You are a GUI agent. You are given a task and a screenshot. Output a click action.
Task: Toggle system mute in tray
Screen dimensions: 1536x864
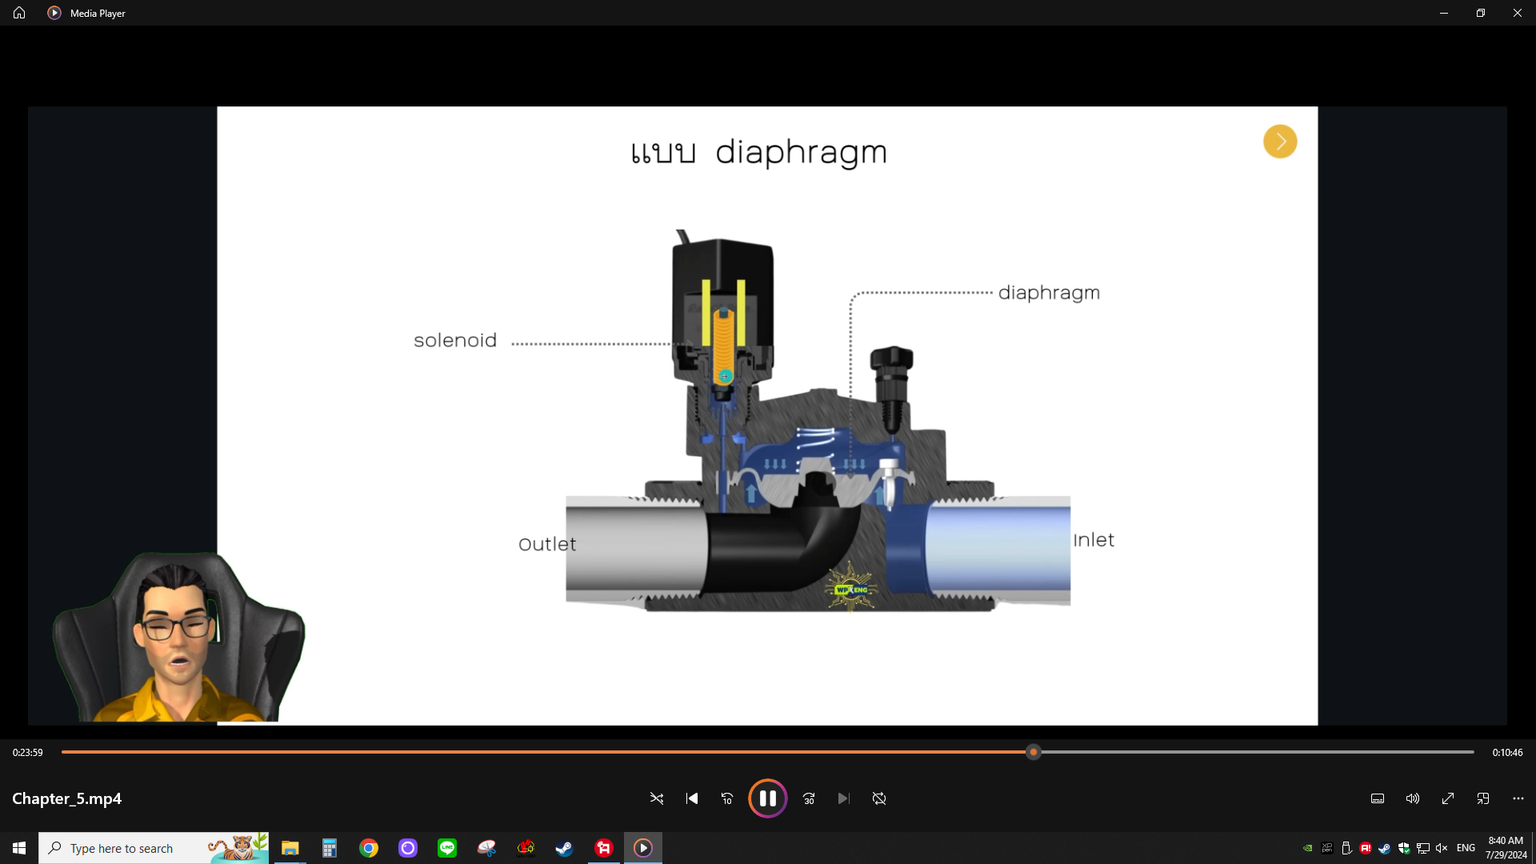(1441, 848)
